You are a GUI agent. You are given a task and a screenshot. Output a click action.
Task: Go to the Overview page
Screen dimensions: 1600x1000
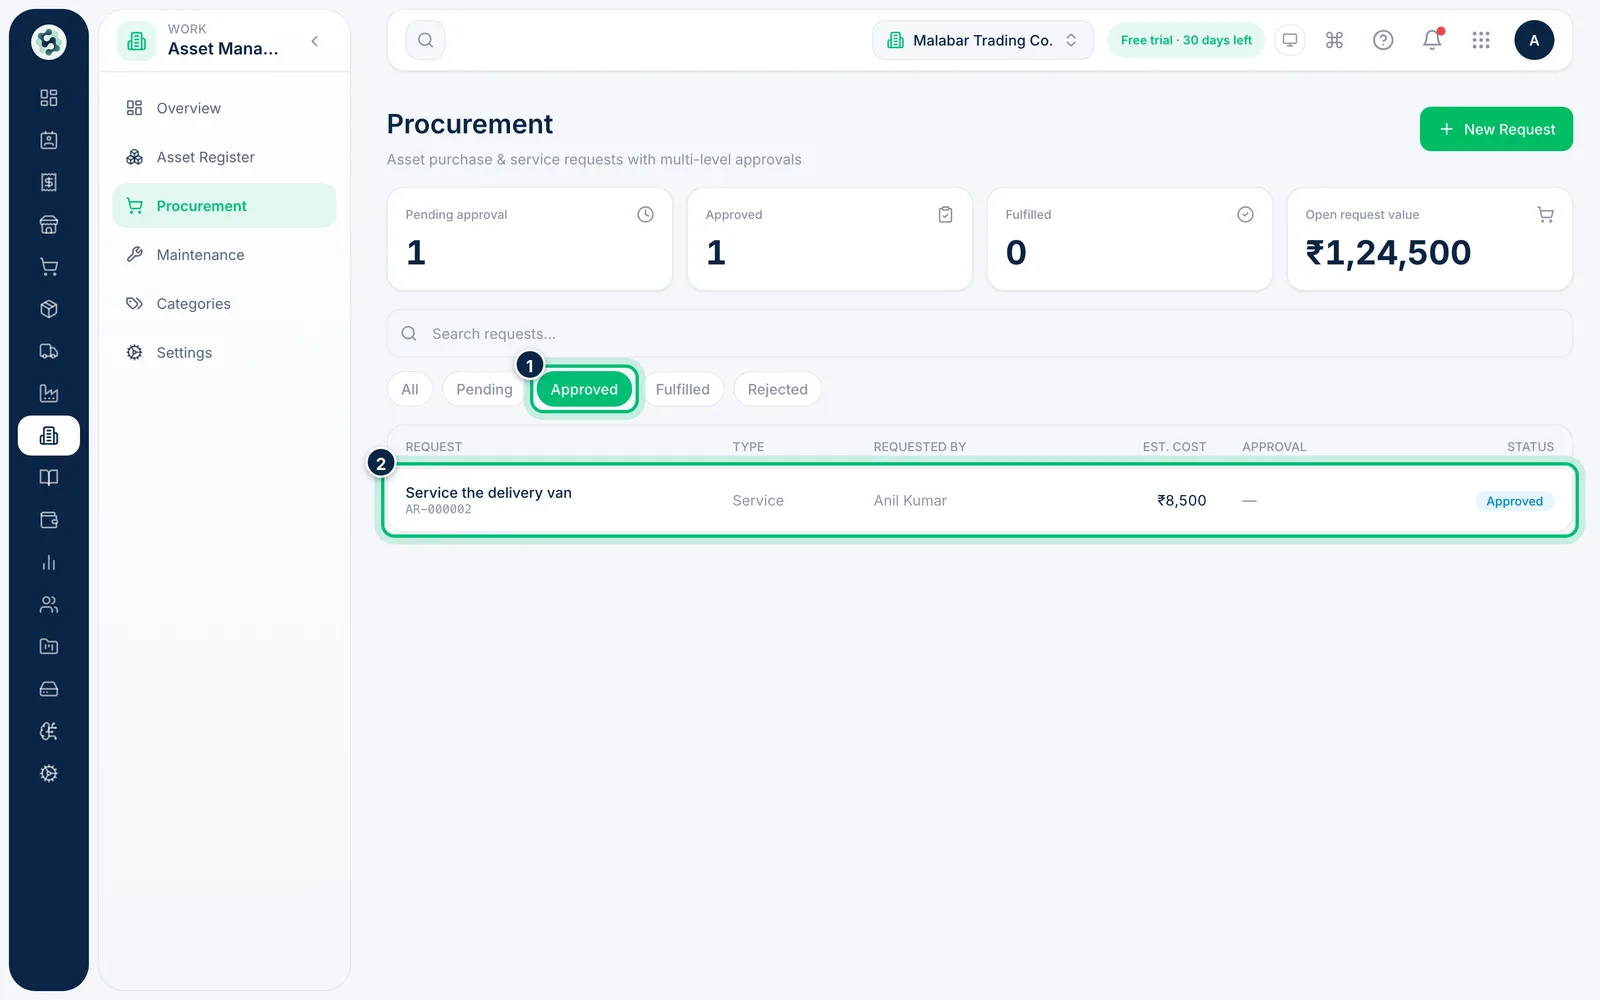click(224, 108)
